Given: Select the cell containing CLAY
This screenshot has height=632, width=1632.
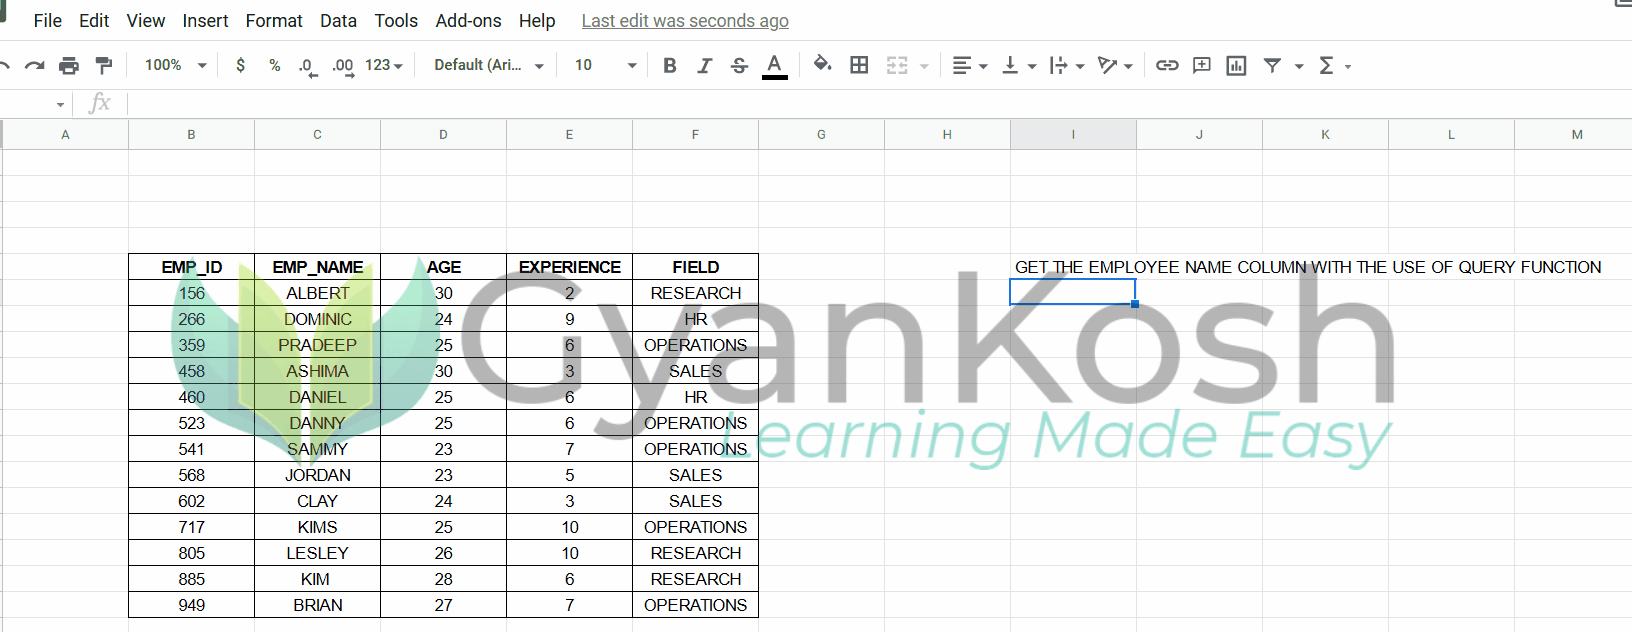Looking at the screenshot, I should pos(317,501).
